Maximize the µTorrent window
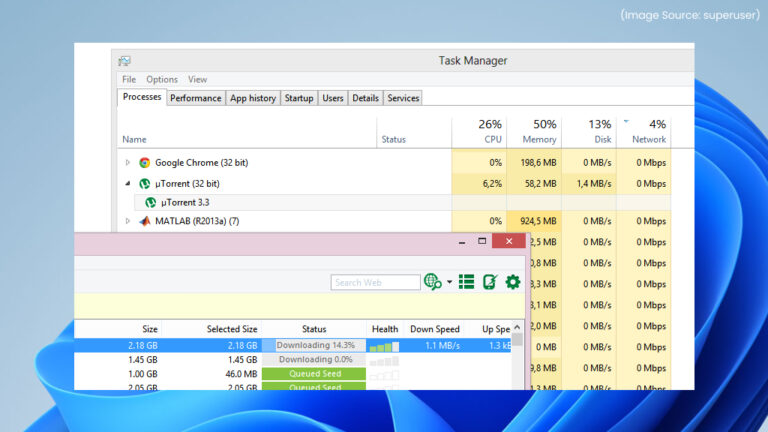Viewport: 768px width, 432px height. coord(482,241)
